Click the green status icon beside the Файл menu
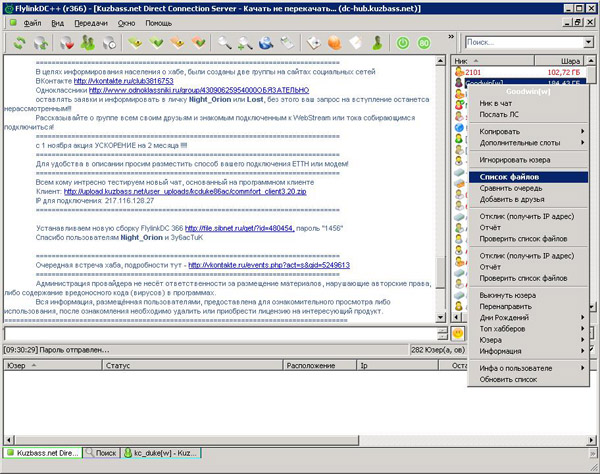This screenshot has height=474, width=600. pos(13,23)
